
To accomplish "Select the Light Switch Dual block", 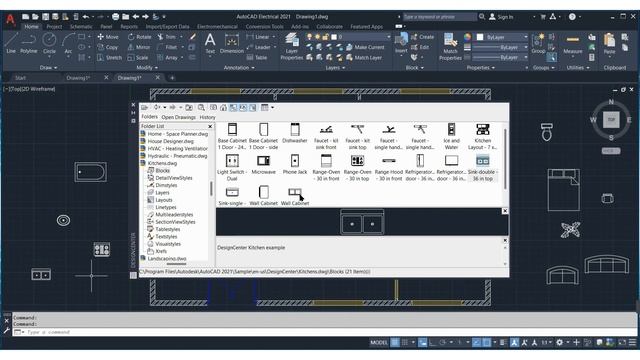I will point(232,168).
